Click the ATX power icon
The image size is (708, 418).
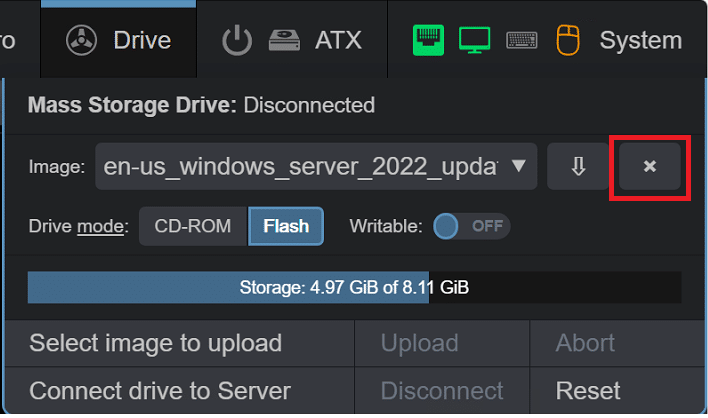[237, 41]
